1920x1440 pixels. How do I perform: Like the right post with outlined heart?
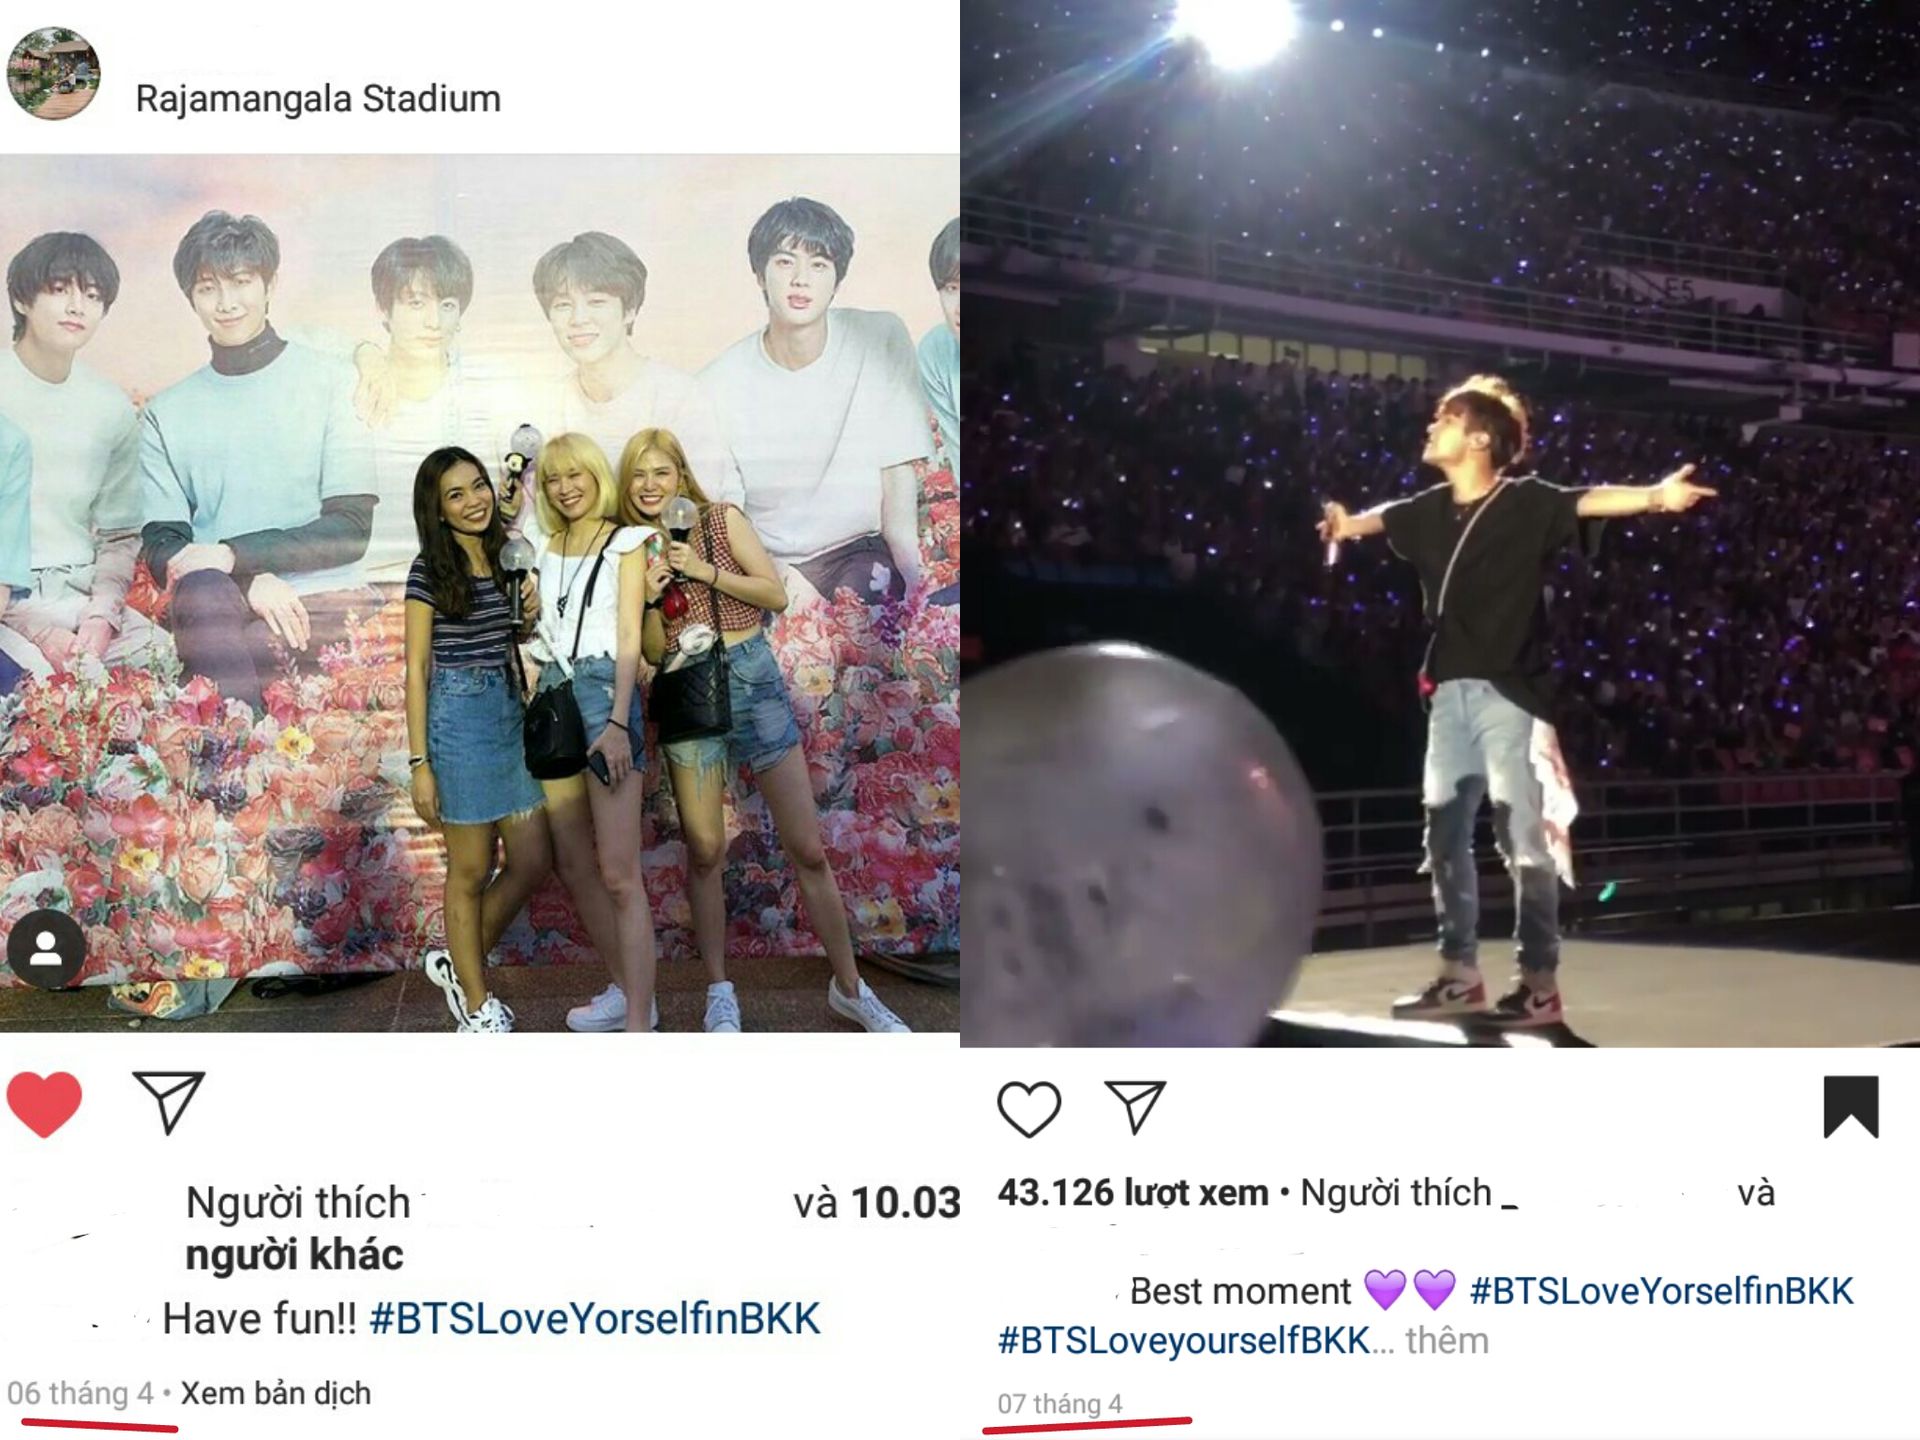pyautogui.click(x=1029, y=1109)
